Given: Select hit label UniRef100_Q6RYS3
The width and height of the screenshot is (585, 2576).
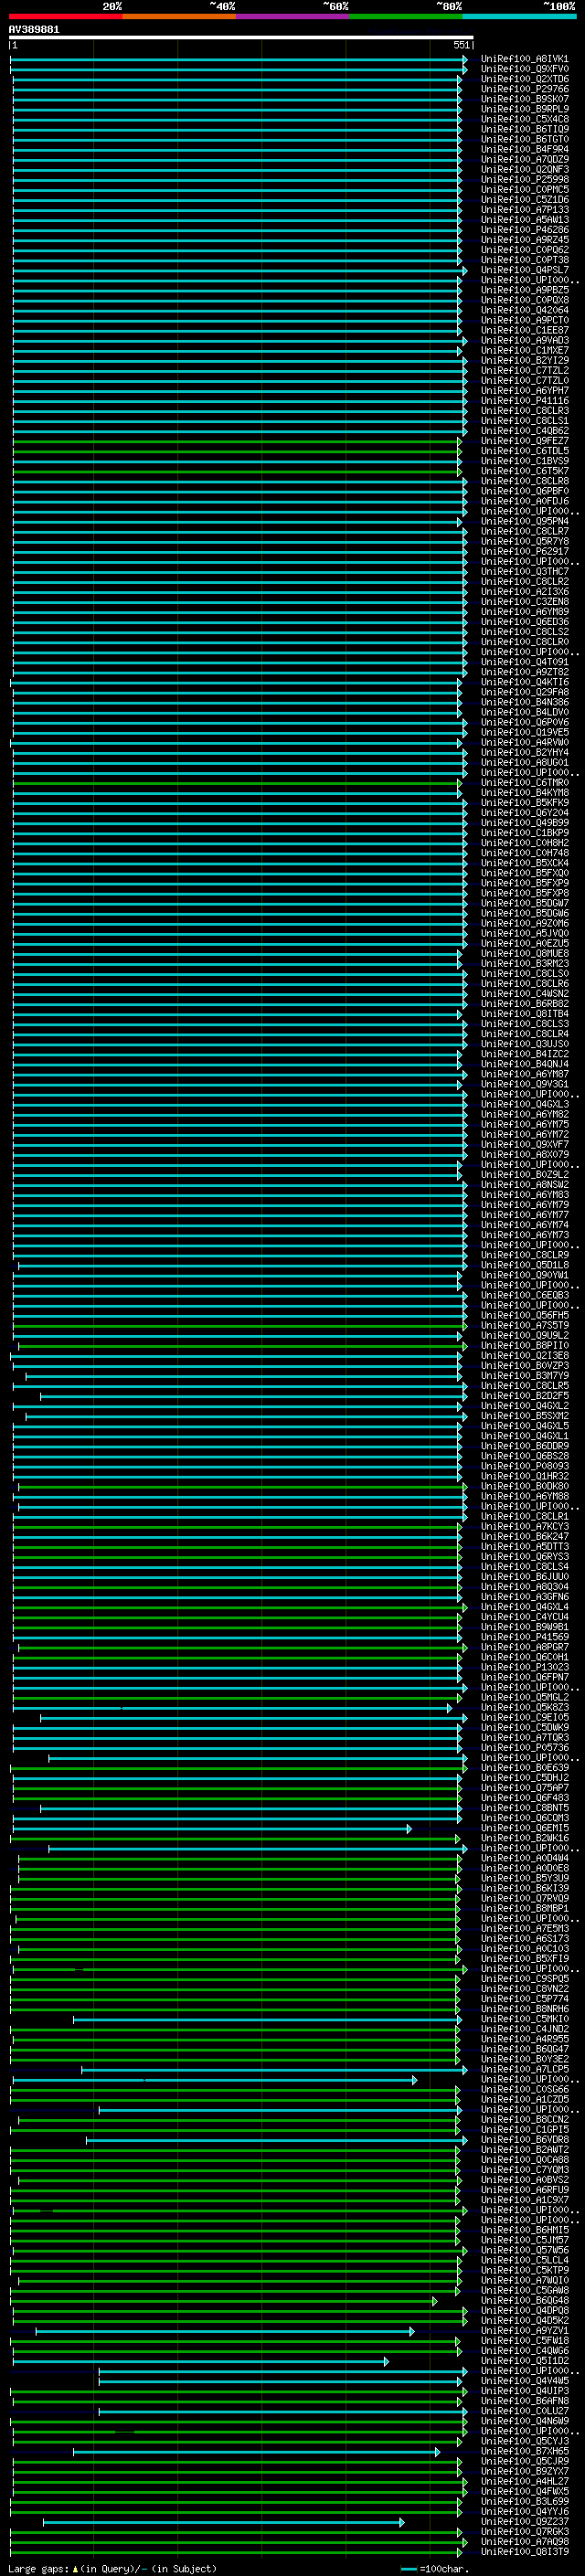Looking at the screenshot, I should pos(524,1557).
